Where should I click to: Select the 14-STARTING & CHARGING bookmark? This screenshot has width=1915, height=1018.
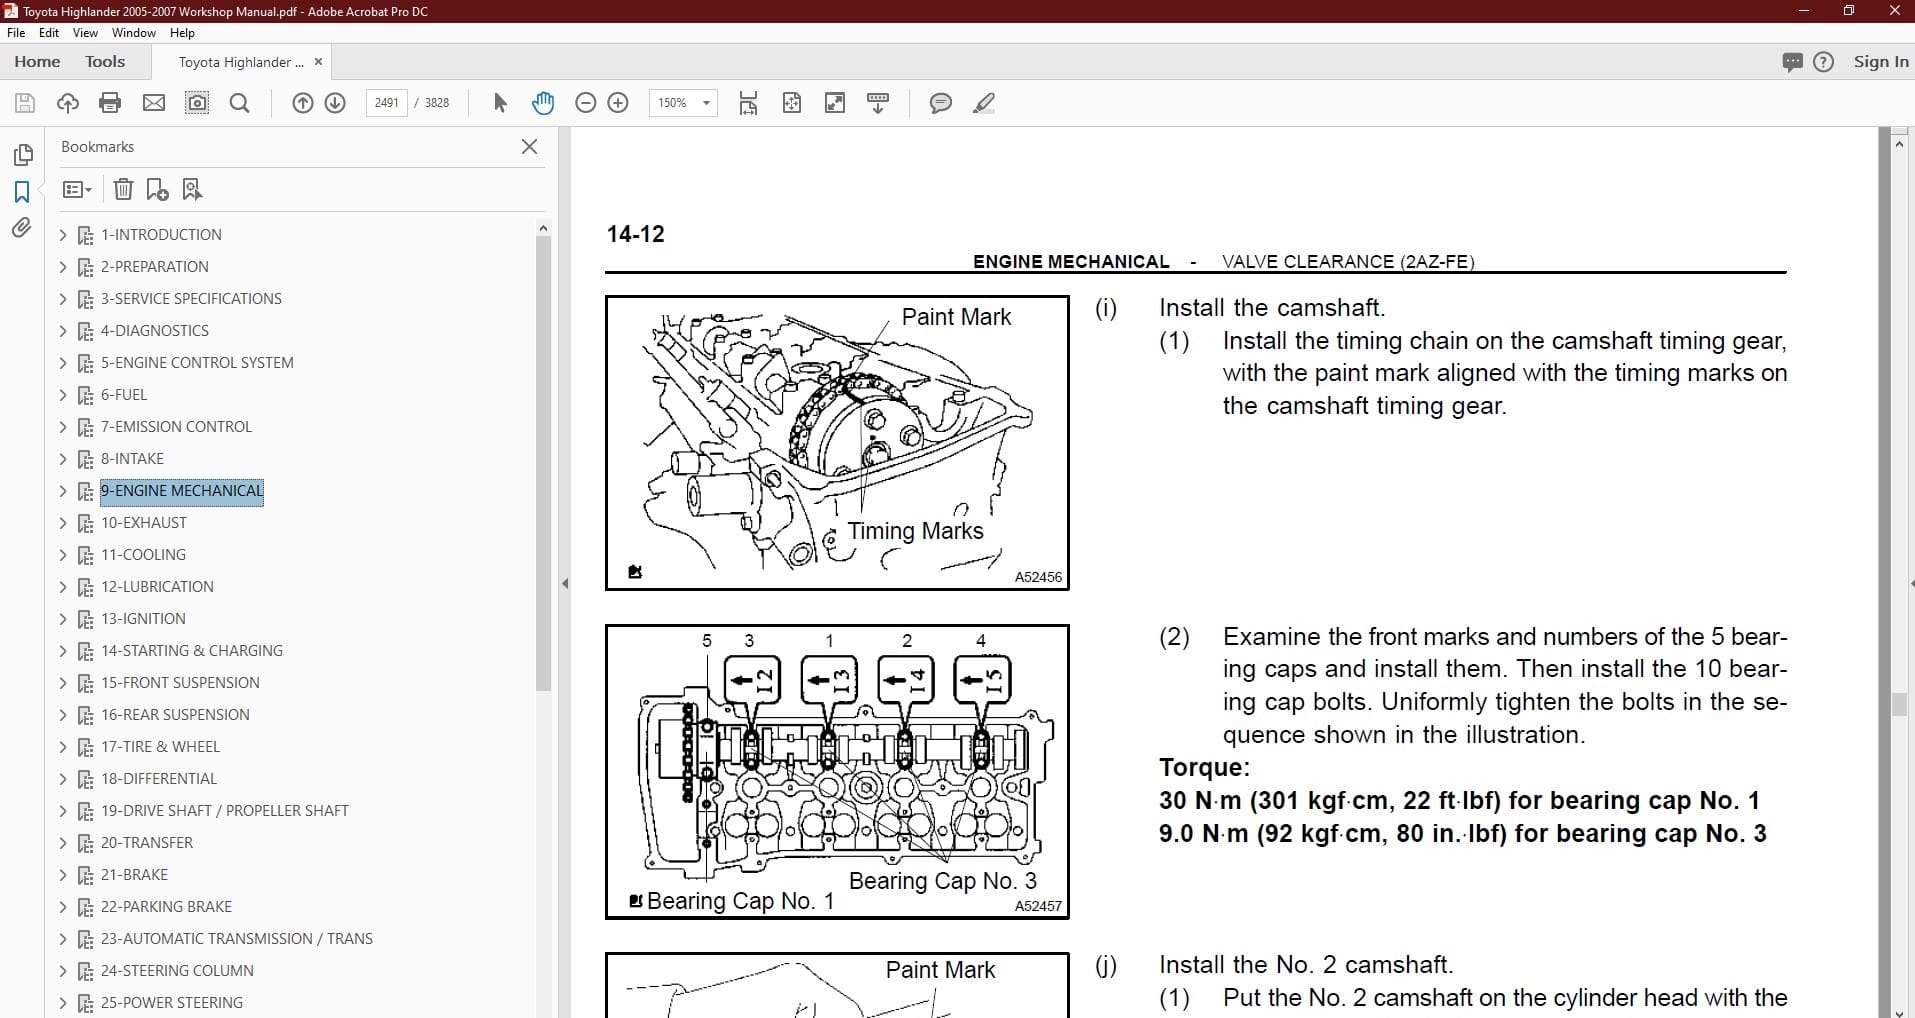click(x=192, y=651)
